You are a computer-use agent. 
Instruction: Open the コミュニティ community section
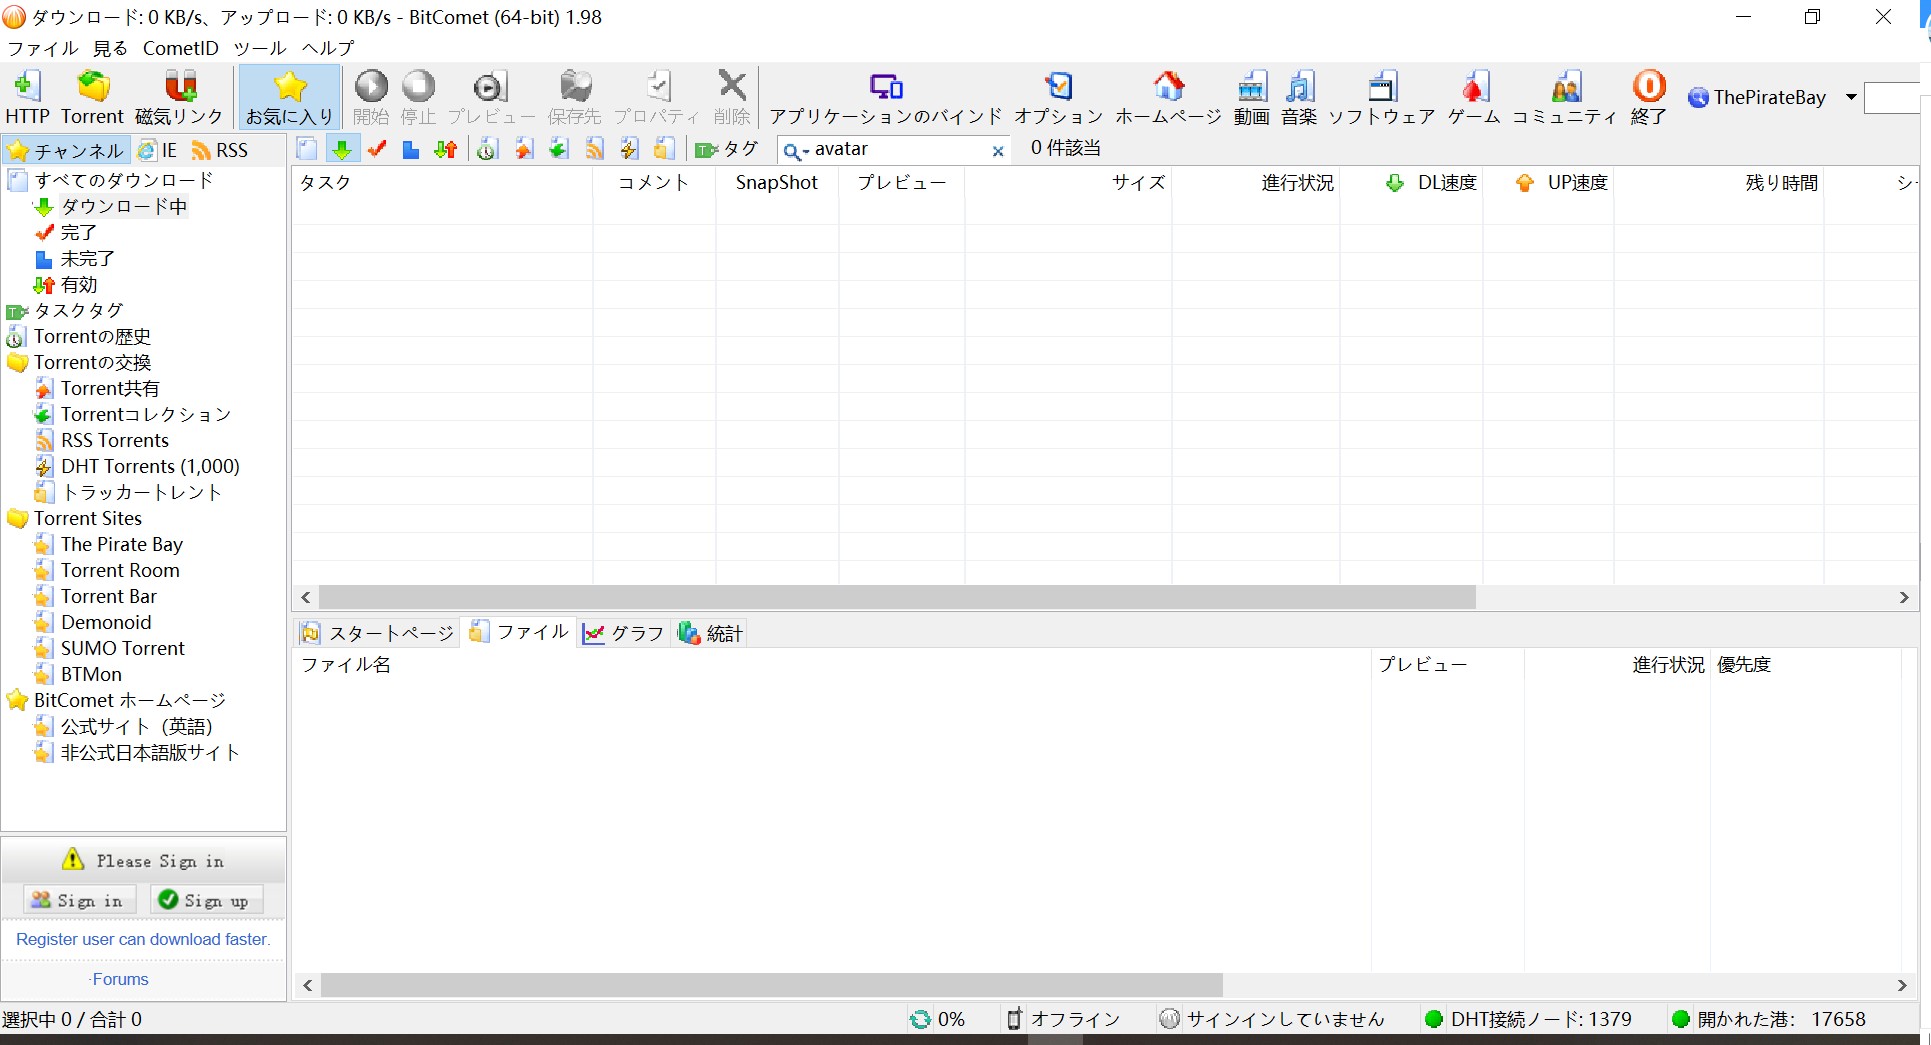coord(1565,97)
